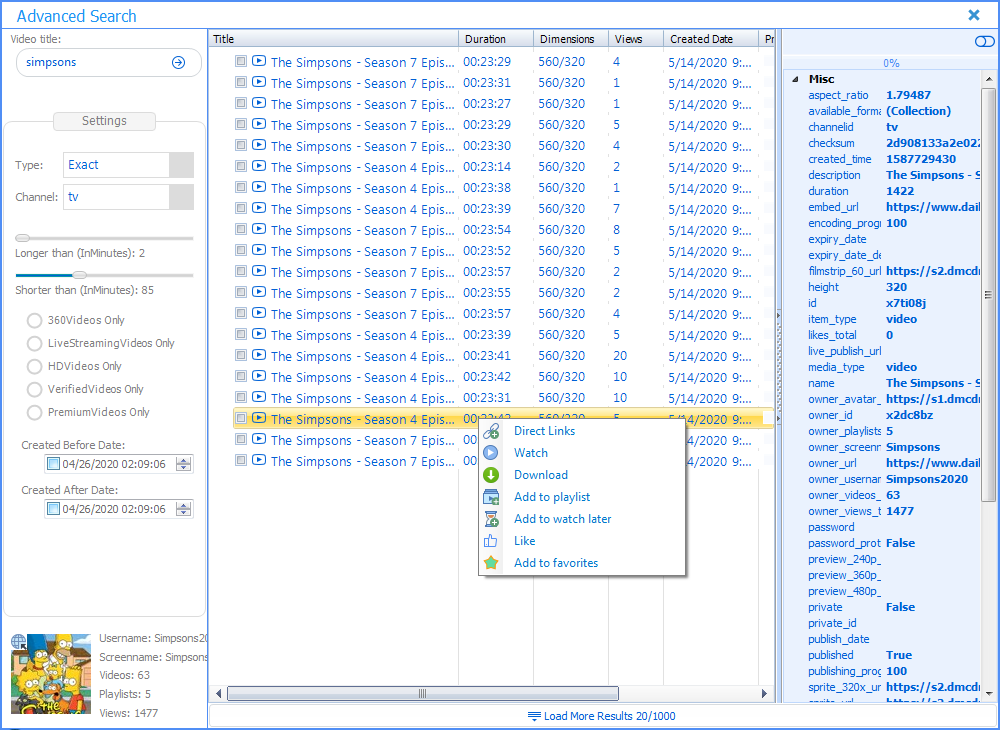Image resolution: width=1000 pixels, height=730 pixels.
Task: Click play icon of the highlighted Season 4 row
Action: pos(258,418)
